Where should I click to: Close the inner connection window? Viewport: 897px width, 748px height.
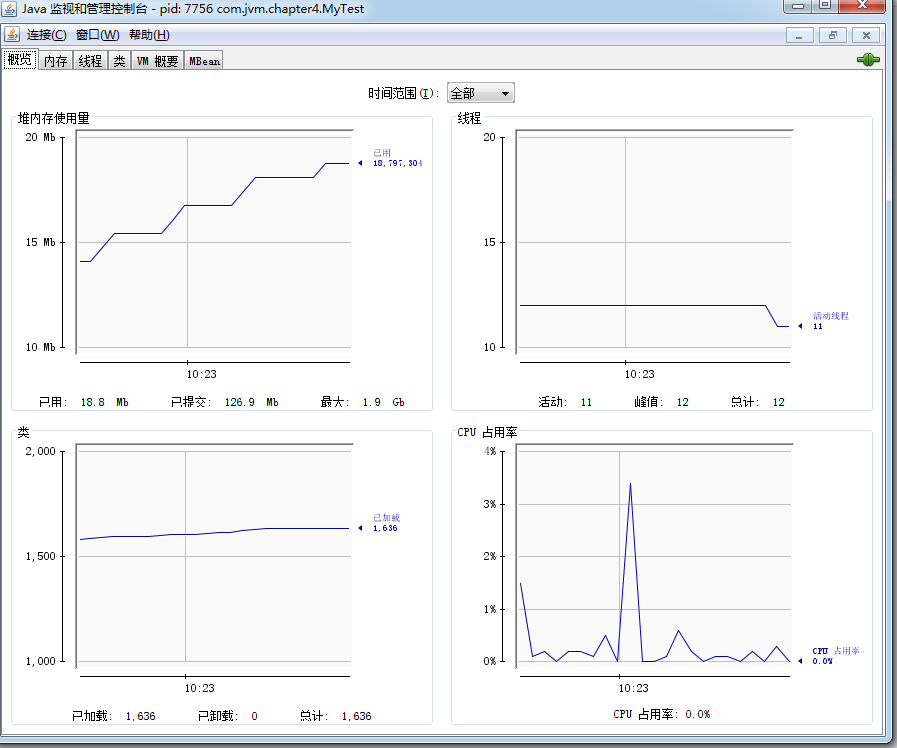pyautogui.click(x=866, y=35)
